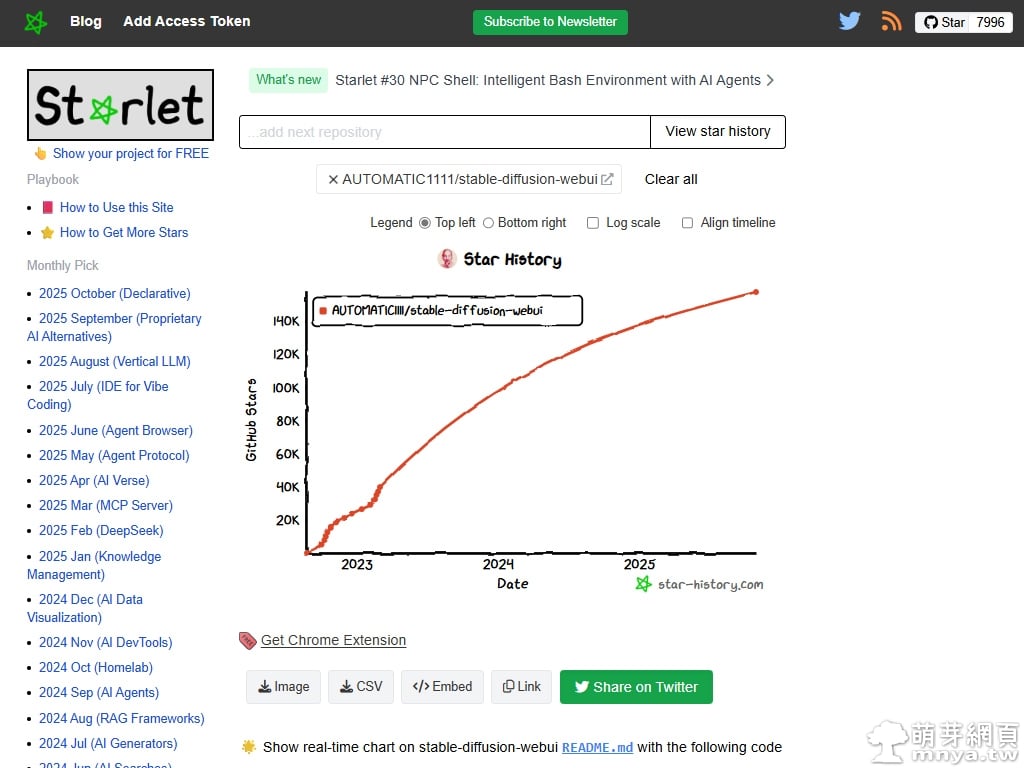Download the chart using the Image button
Image resolution: width=1024 pixels, height=768 pixels.
[x=283, y=687]
